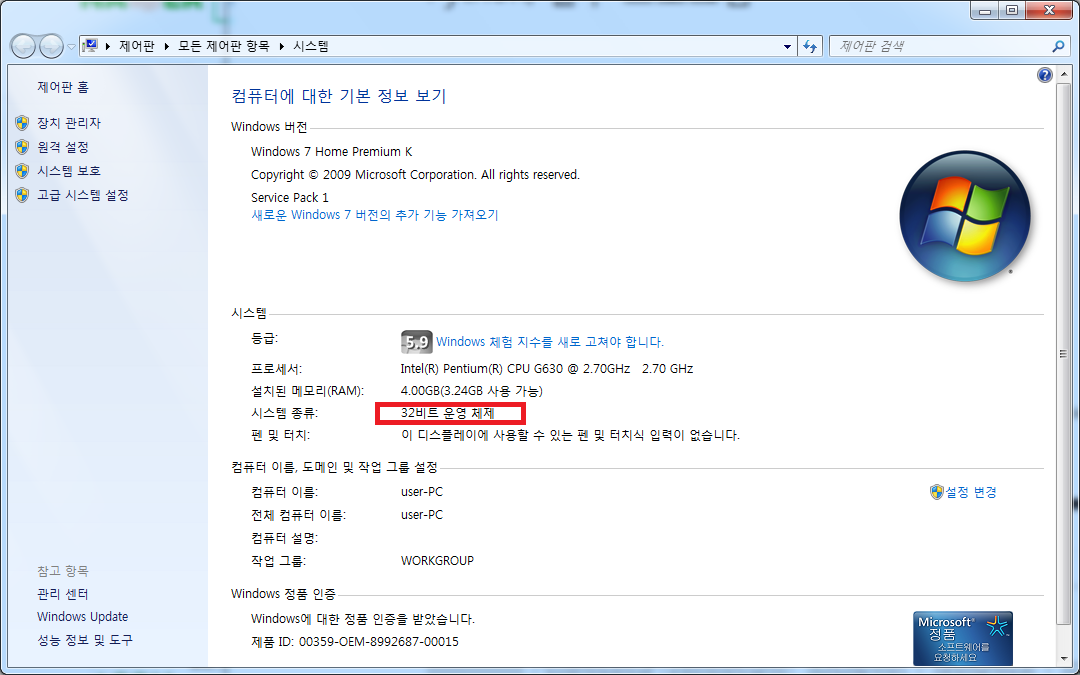Maximize the window with the restore button
The width and height of the screenshot is (1080, 675).
point(1012,10)
